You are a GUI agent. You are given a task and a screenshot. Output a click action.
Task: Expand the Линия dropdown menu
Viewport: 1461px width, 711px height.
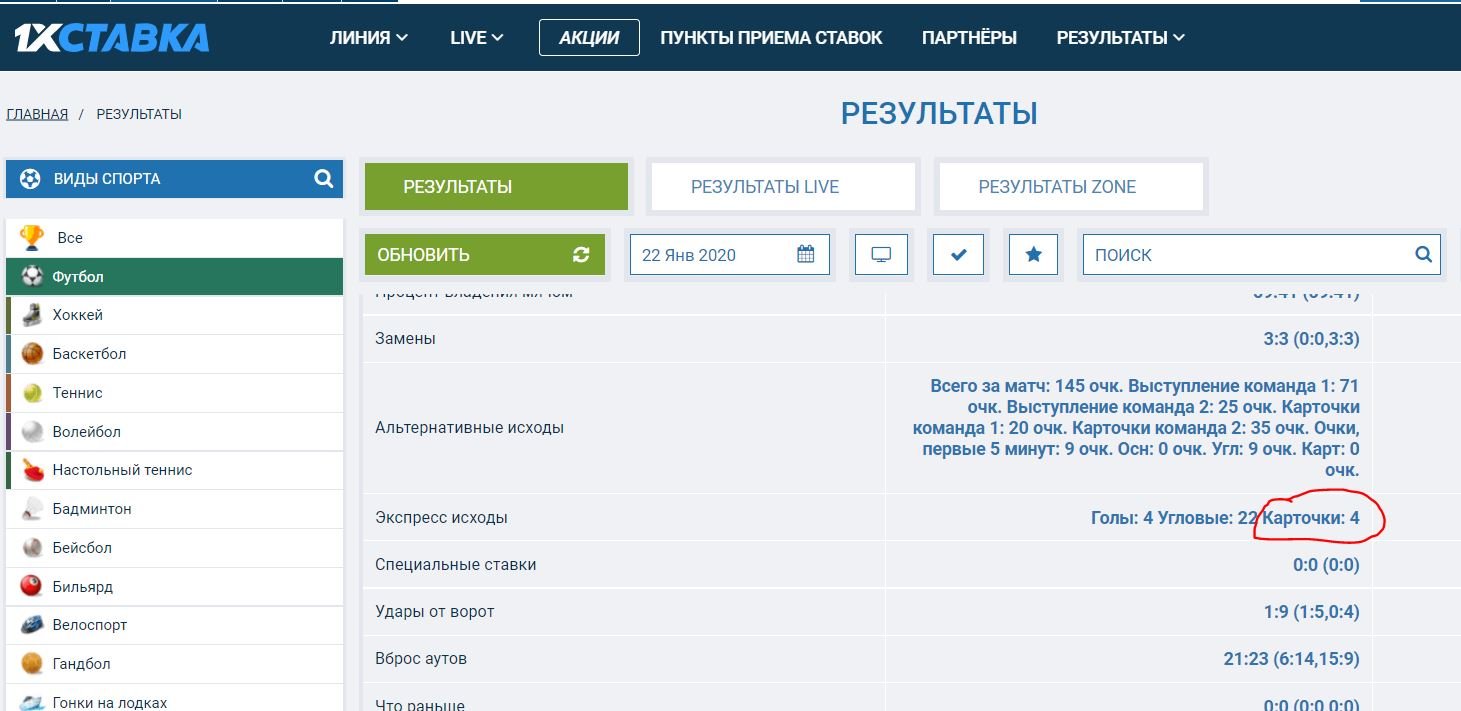[368, 38]
